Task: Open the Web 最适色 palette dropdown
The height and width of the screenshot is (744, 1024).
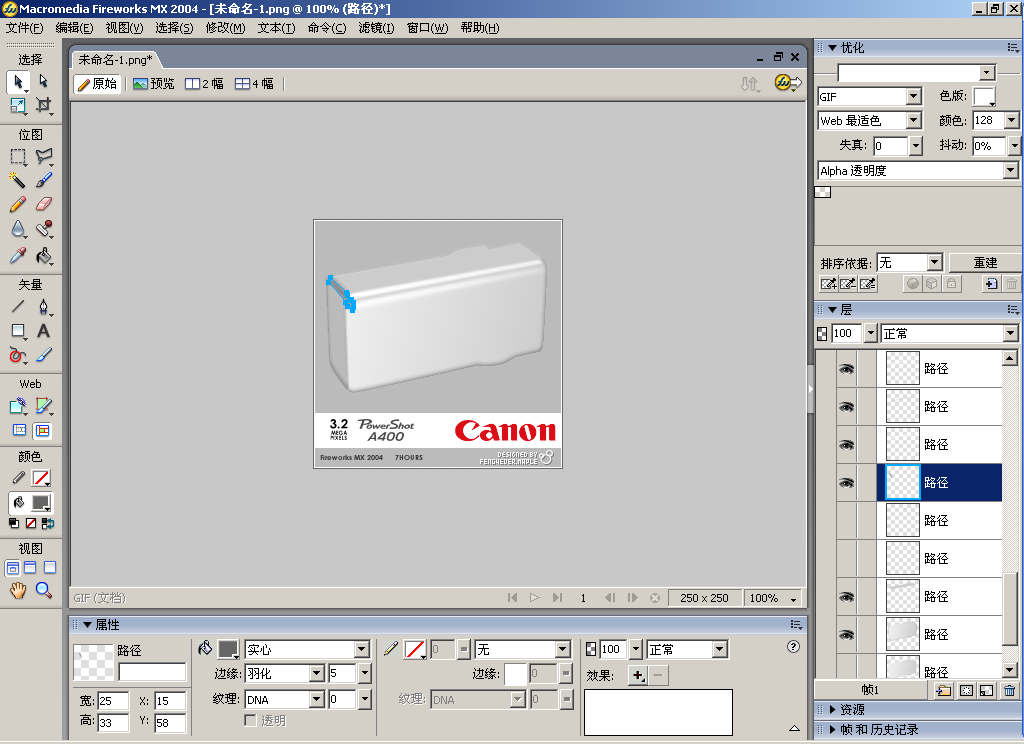Action: pos(914,121)
